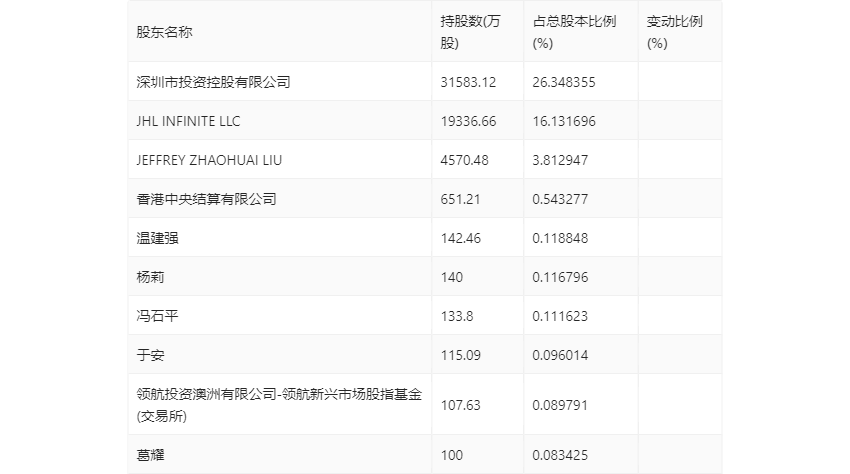Click the percentage 0.118848
This screenshot has width=850, height=474.
[x=560, y=238]
